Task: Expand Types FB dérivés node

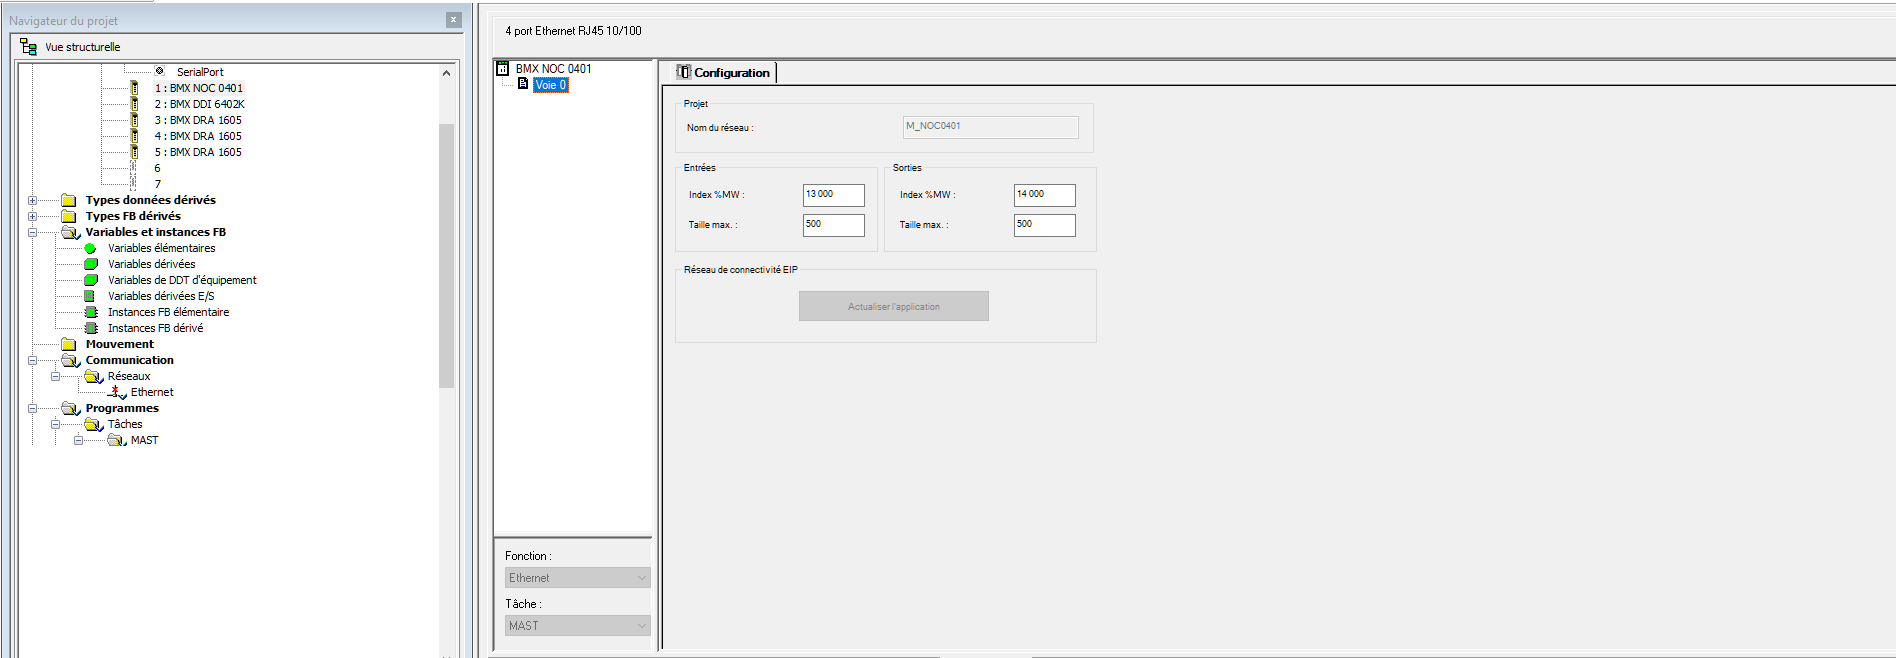Action: [x=32, y=216]
